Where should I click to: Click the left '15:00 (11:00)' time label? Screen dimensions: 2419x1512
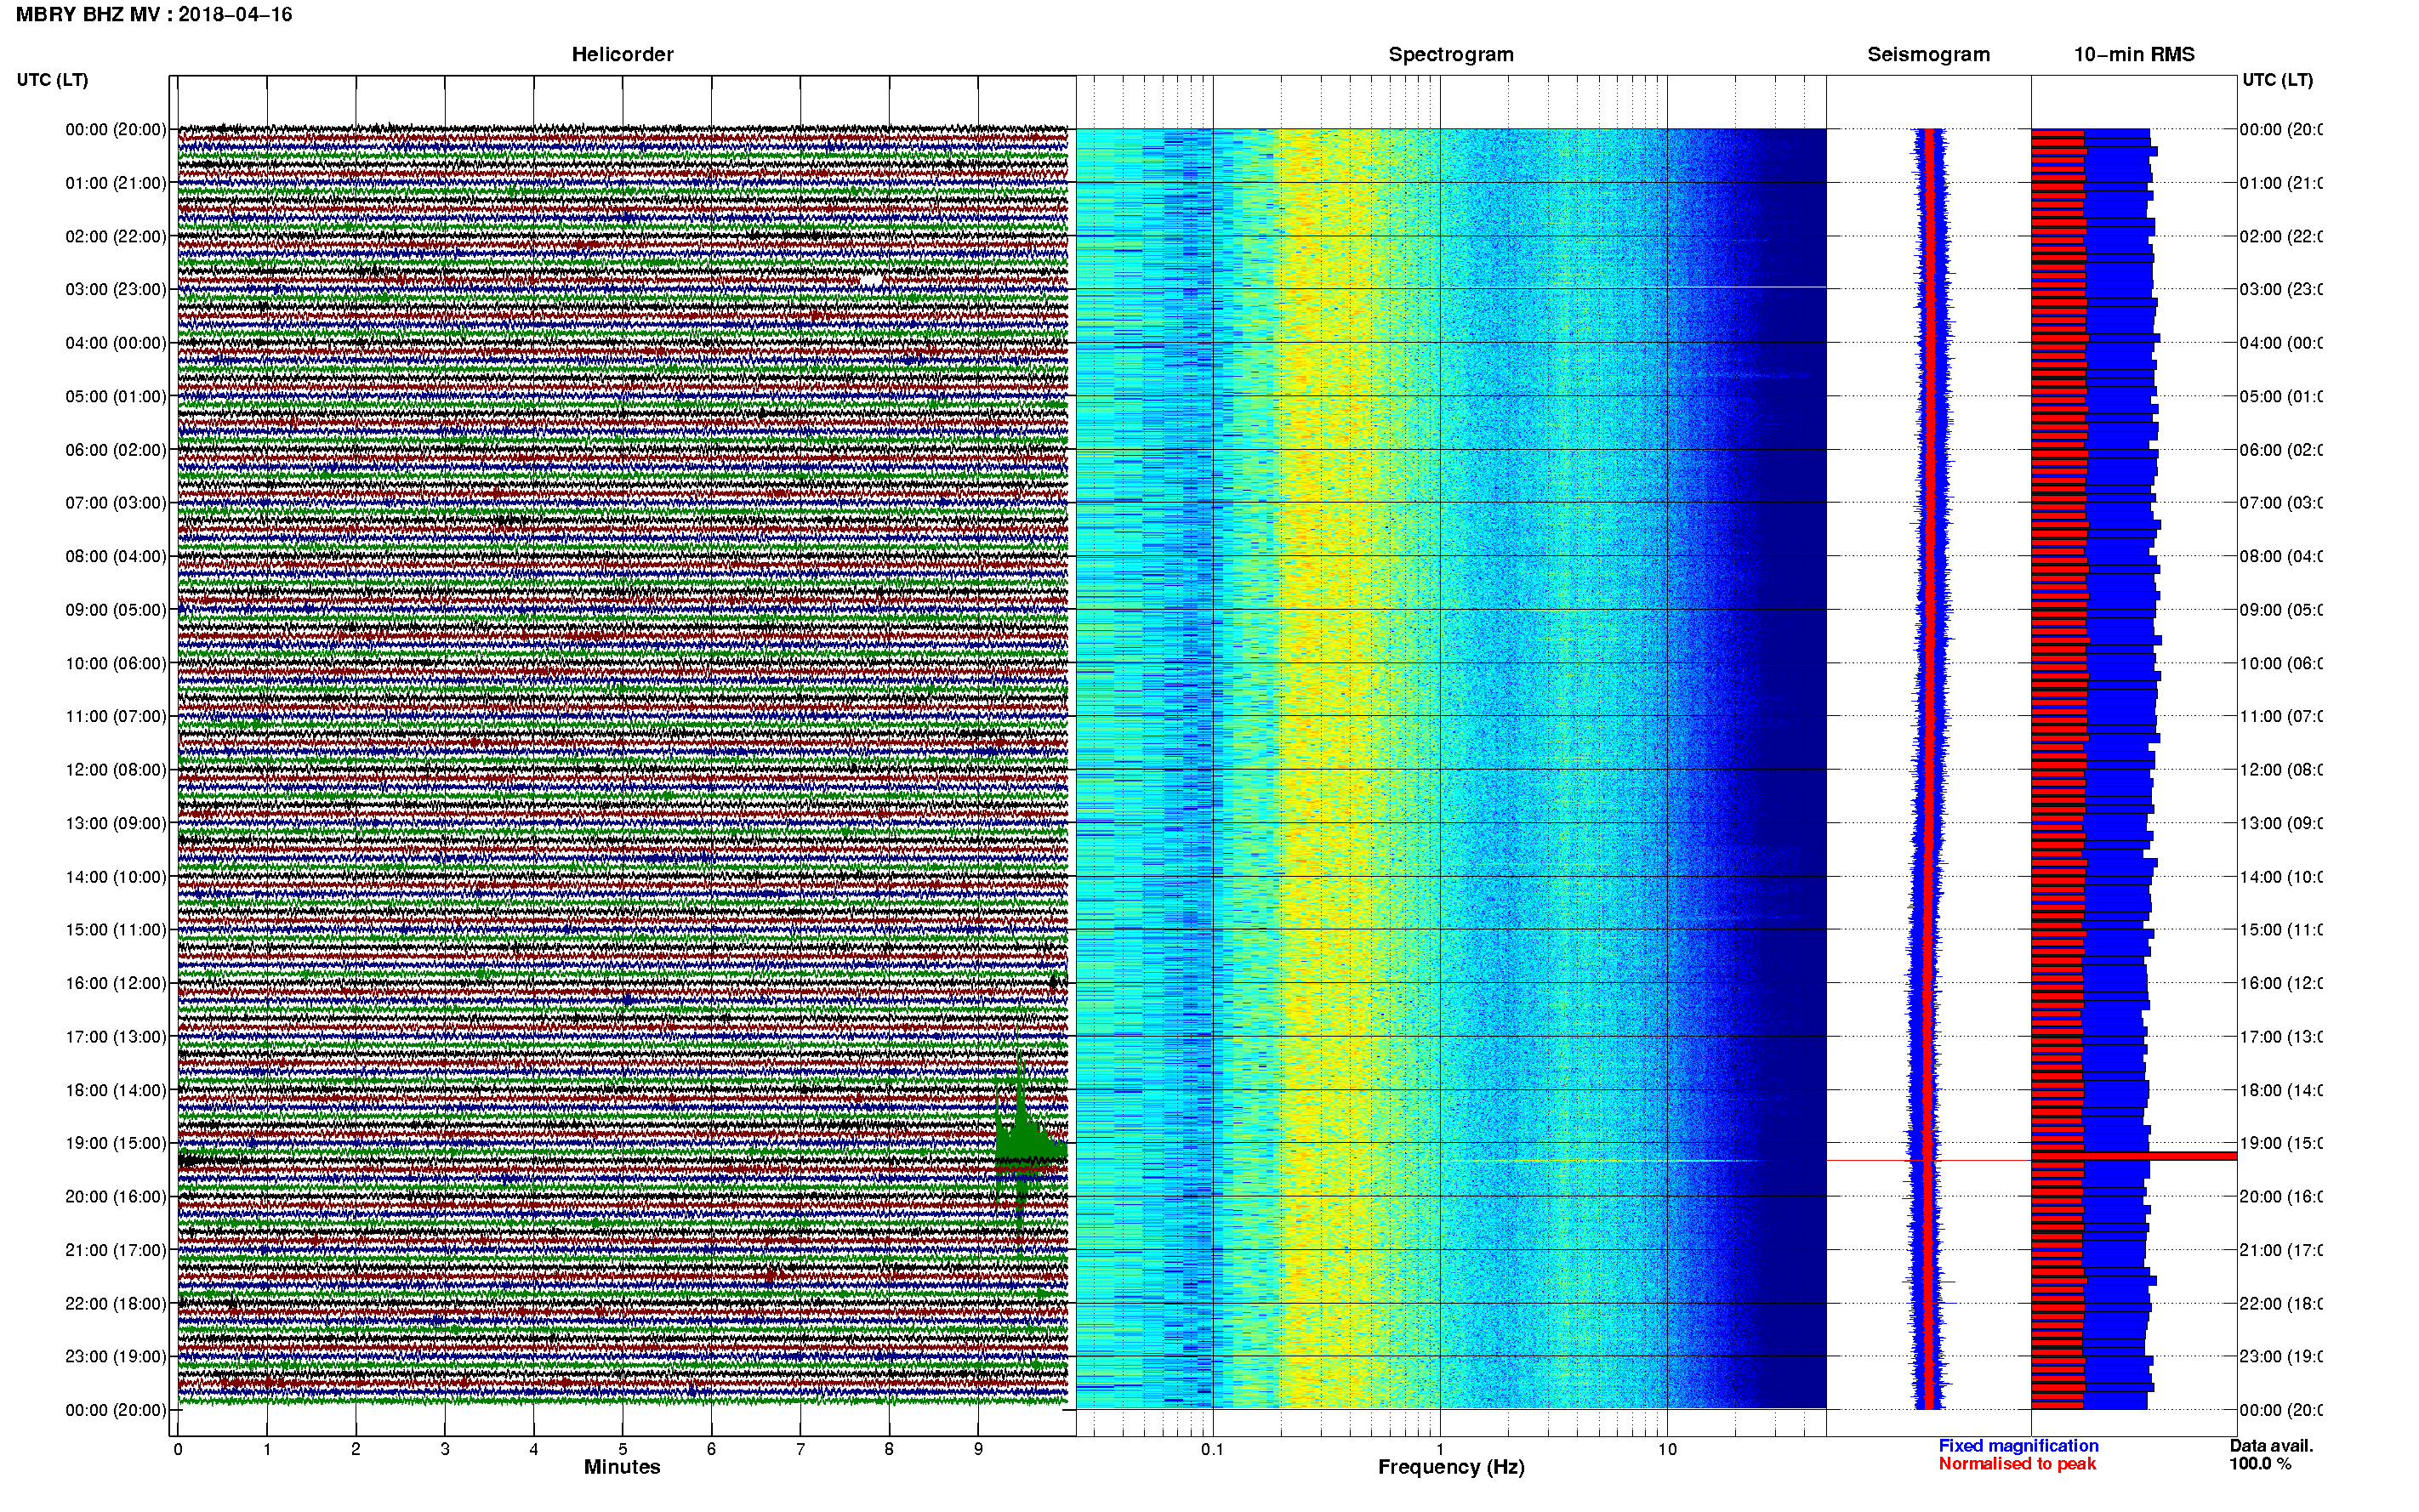click(x=116, y=929)
